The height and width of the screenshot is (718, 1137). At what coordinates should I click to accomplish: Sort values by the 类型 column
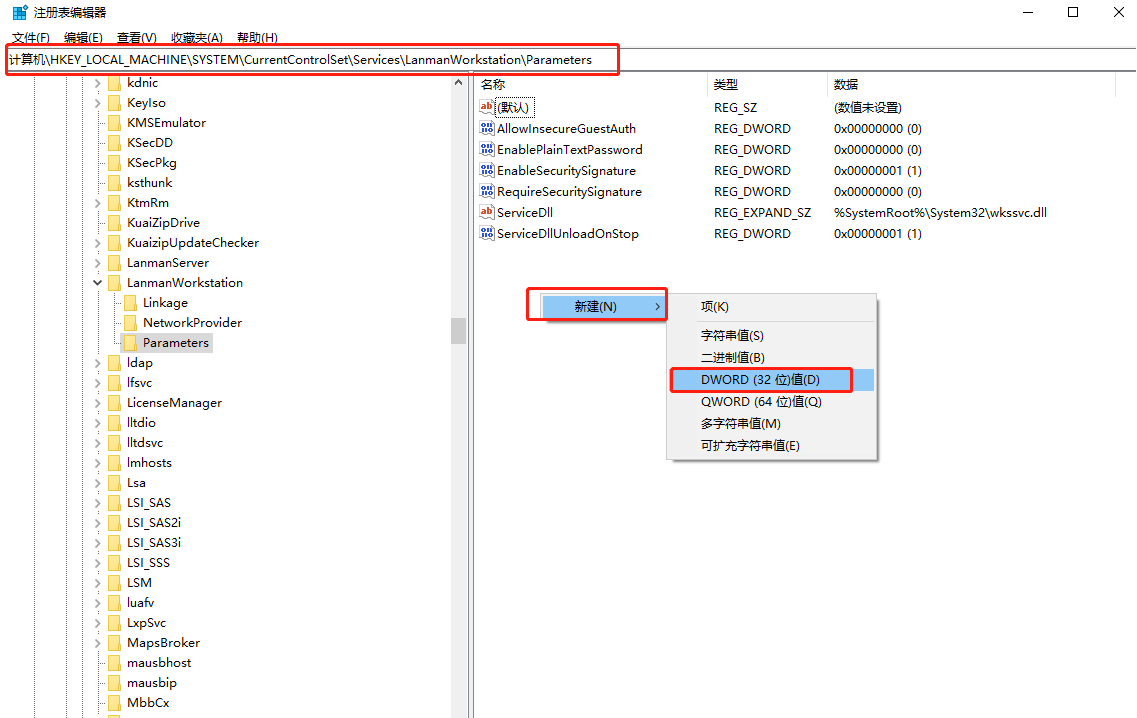(725, 84)
